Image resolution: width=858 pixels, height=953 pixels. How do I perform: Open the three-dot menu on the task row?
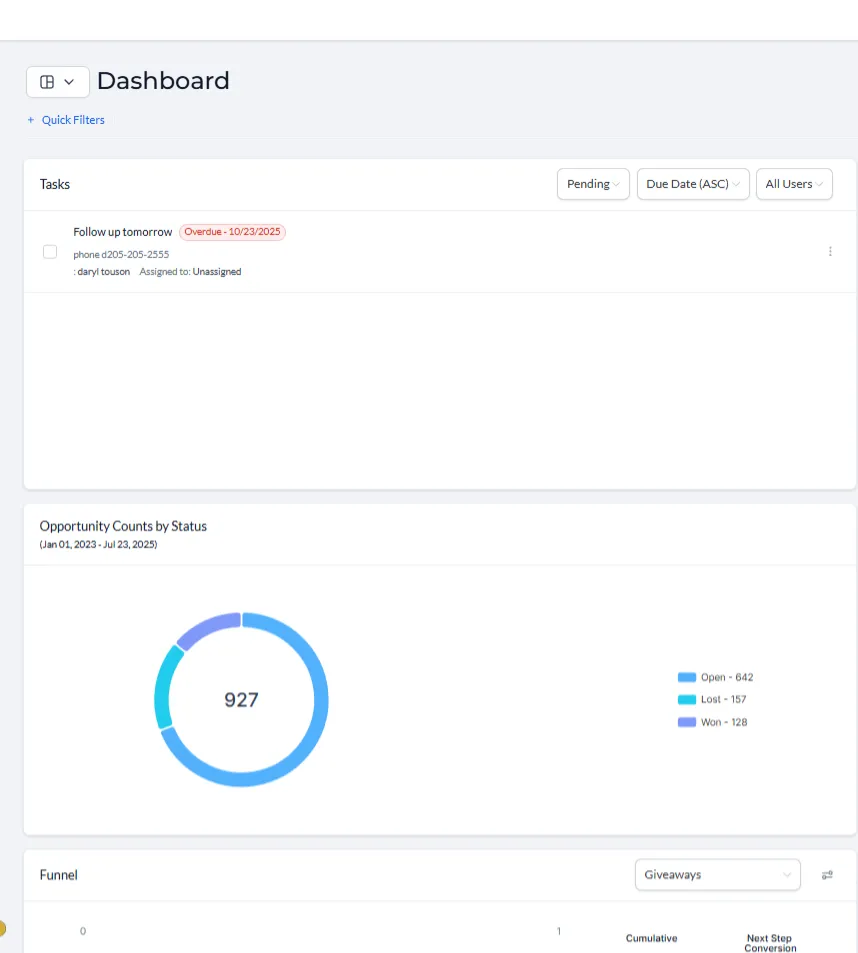pos(830,252)
